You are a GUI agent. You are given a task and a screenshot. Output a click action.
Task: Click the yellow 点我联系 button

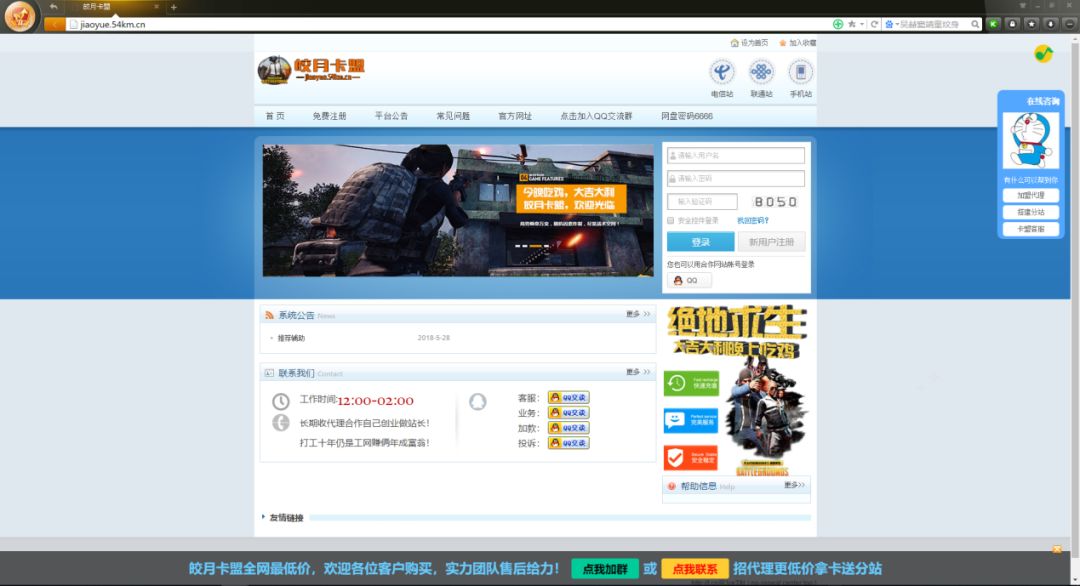click(x=695, y=569)
